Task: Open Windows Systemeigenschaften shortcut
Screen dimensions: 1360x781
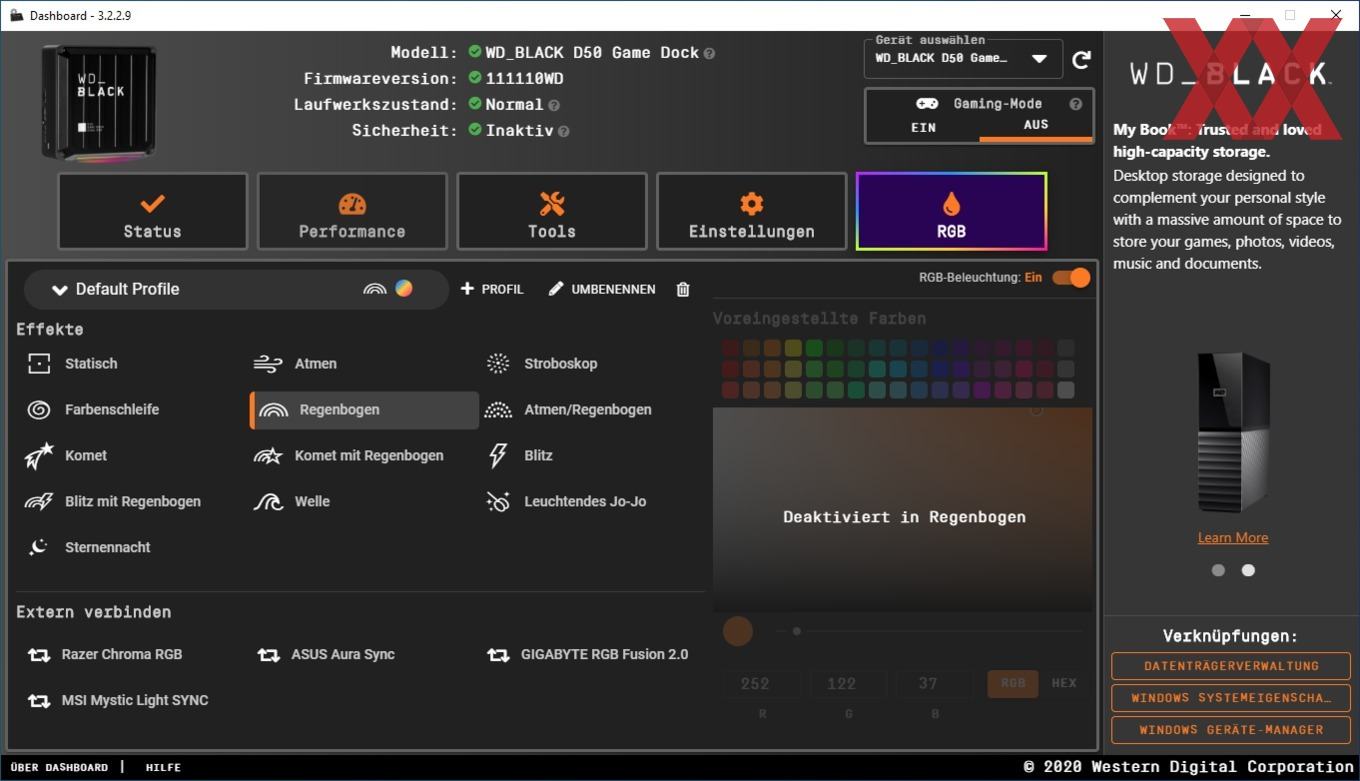Action: [x=1231, y=698]
